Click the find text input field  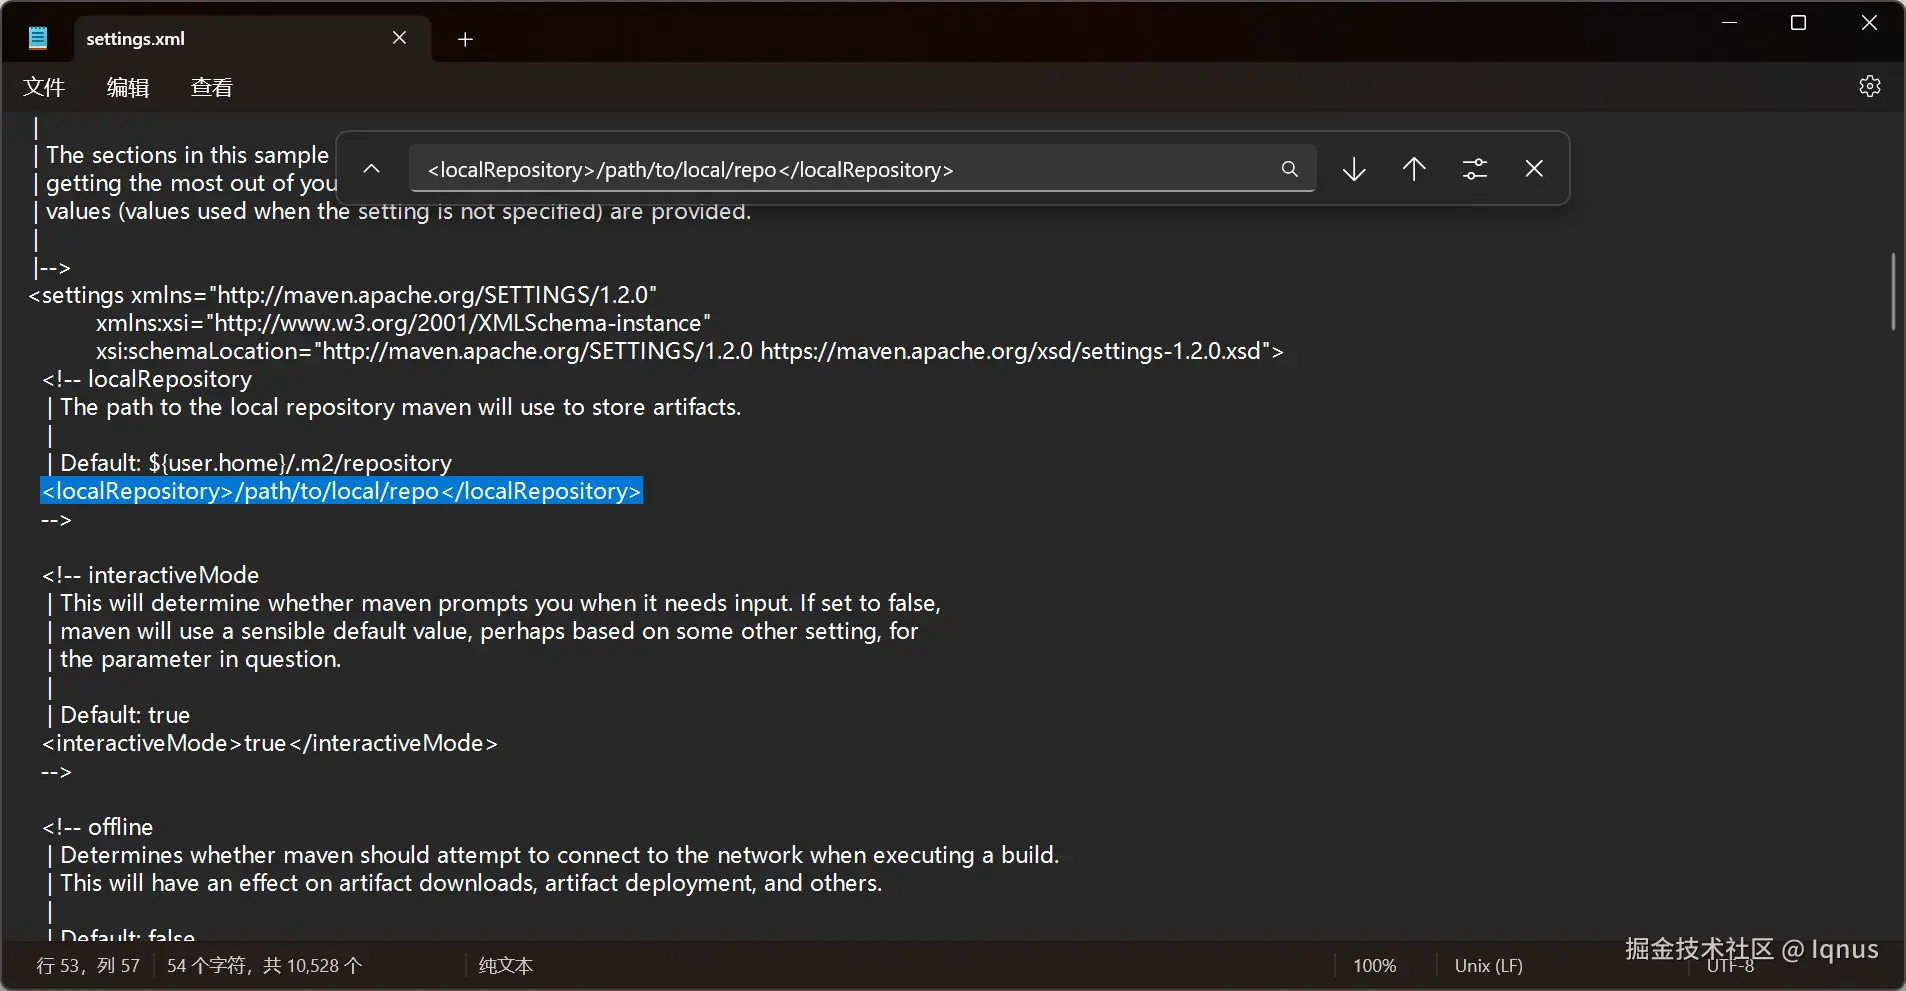[x=840, y=169]
